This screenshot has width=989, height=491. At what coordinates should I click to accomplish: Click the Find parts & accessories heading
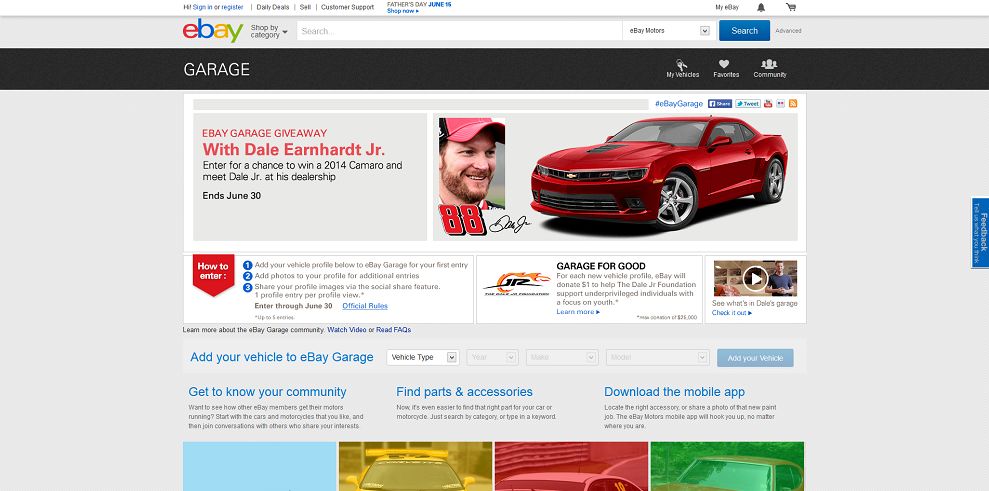pyautogui.click(x=464, y=392)
